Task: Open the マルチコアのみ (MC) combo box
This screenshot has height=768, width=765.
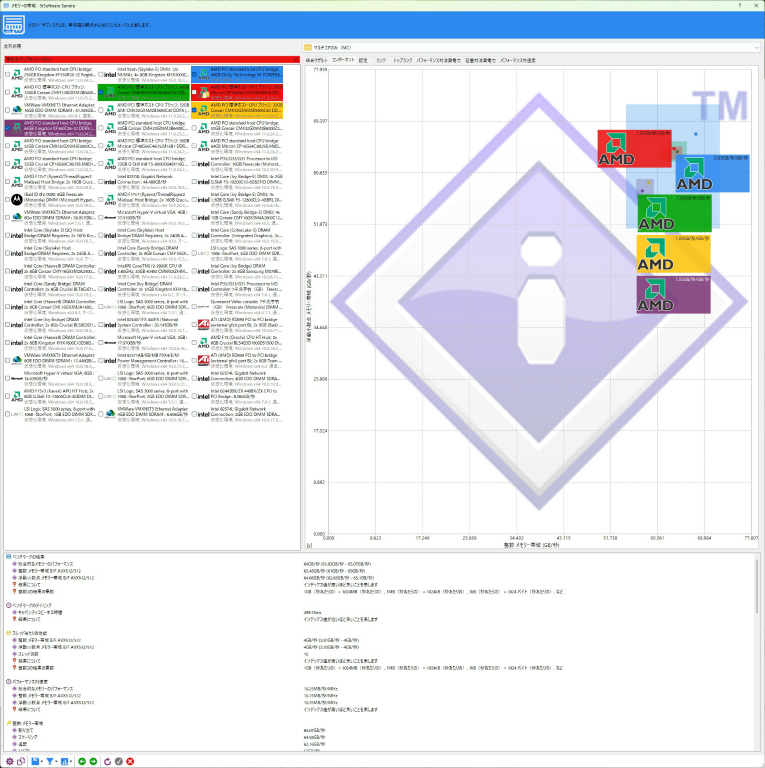Action: (x=531, y=48)
